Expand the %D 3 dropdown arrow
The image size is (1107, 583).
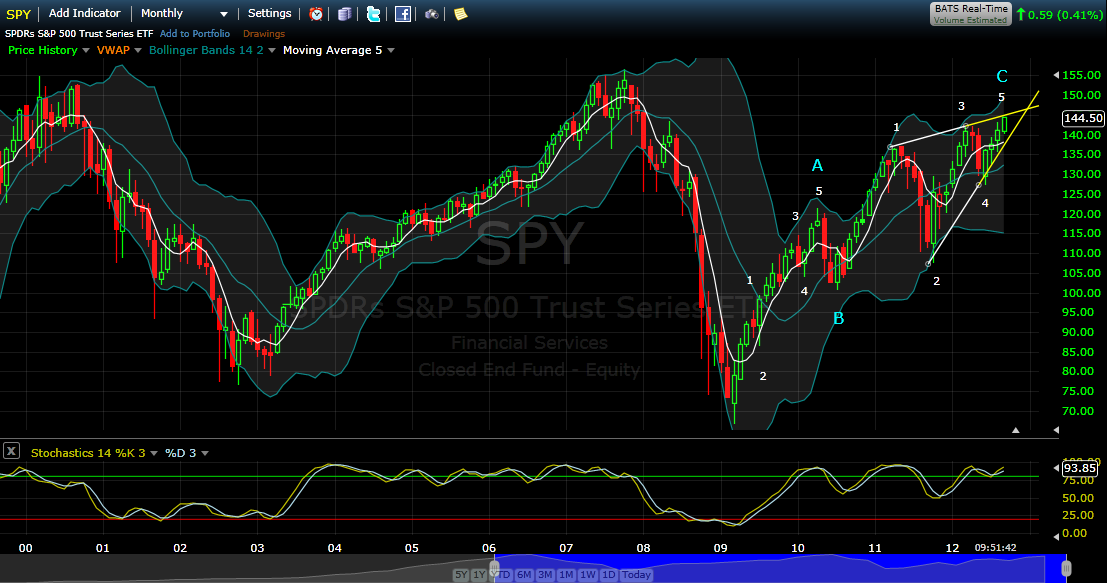tap(205, 453)
